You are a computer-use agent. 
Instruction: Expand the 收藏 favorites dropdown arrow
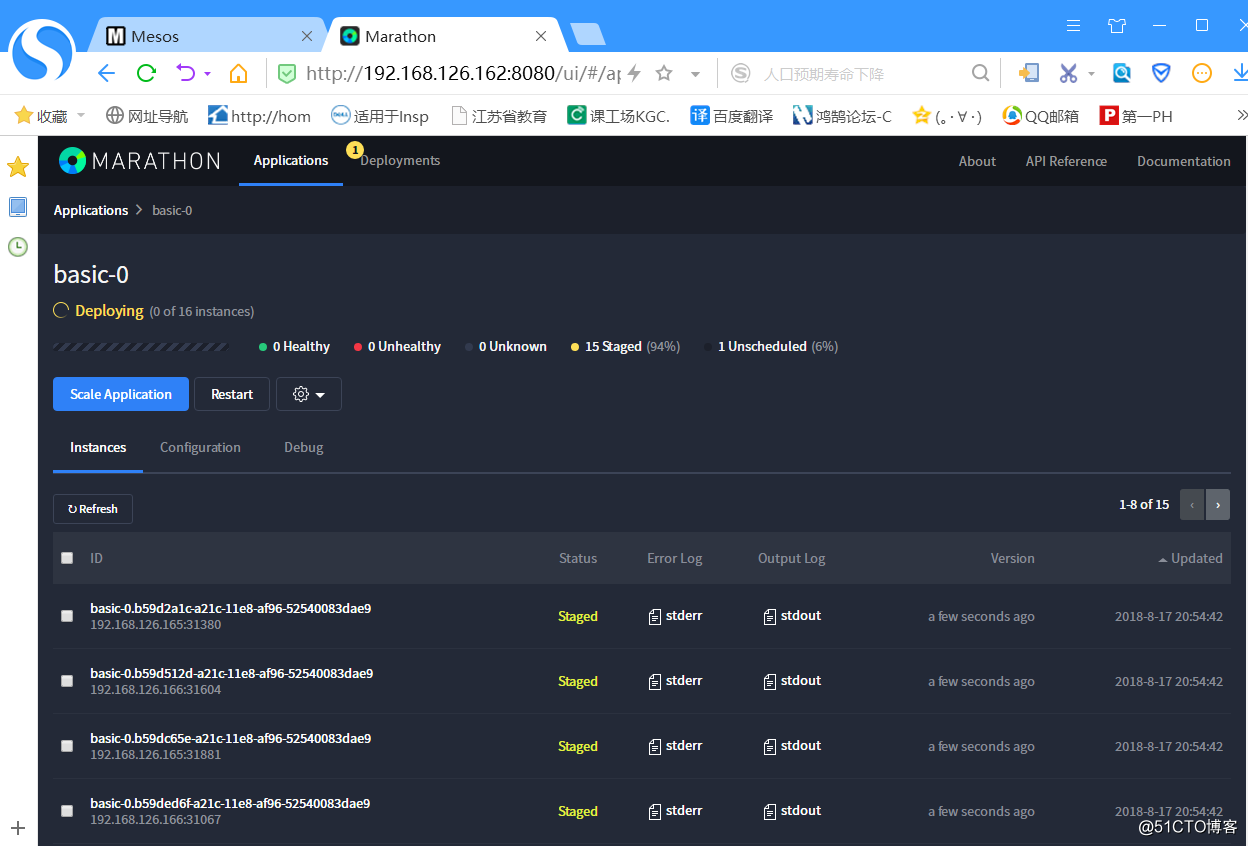[x=81, y=116]
